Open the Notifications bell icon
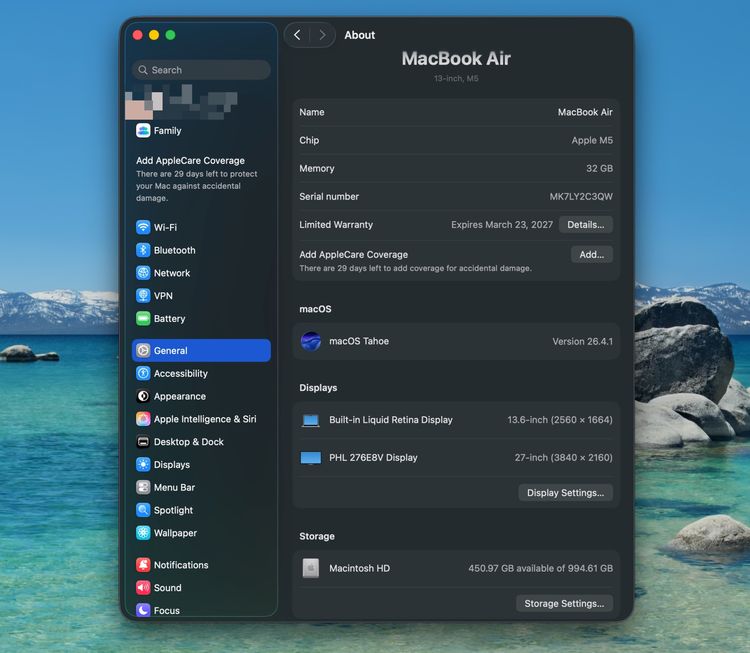The width and height of the screenshot is (750, 653). (143, 565)
